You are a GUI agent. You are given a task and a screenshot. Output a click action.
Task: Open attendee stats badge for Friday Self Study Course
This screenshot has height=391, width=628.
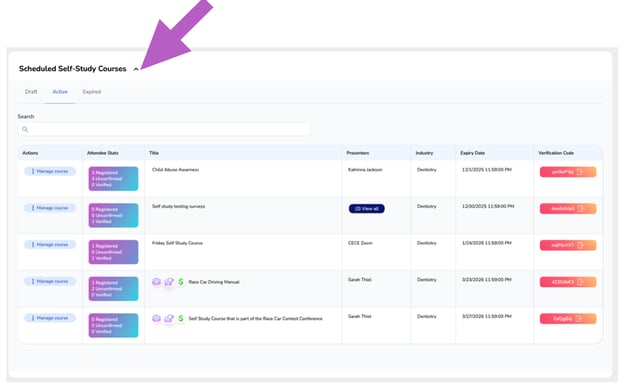113,252
